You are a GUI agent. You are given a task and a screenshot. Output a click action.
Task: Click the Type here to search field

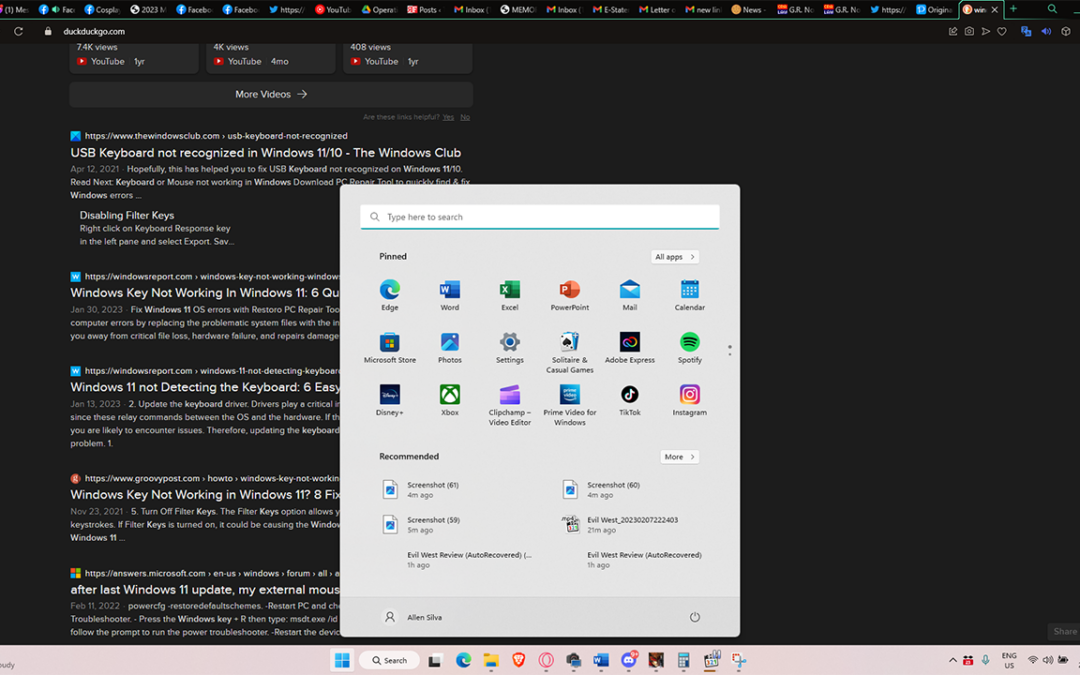(540, 217)
